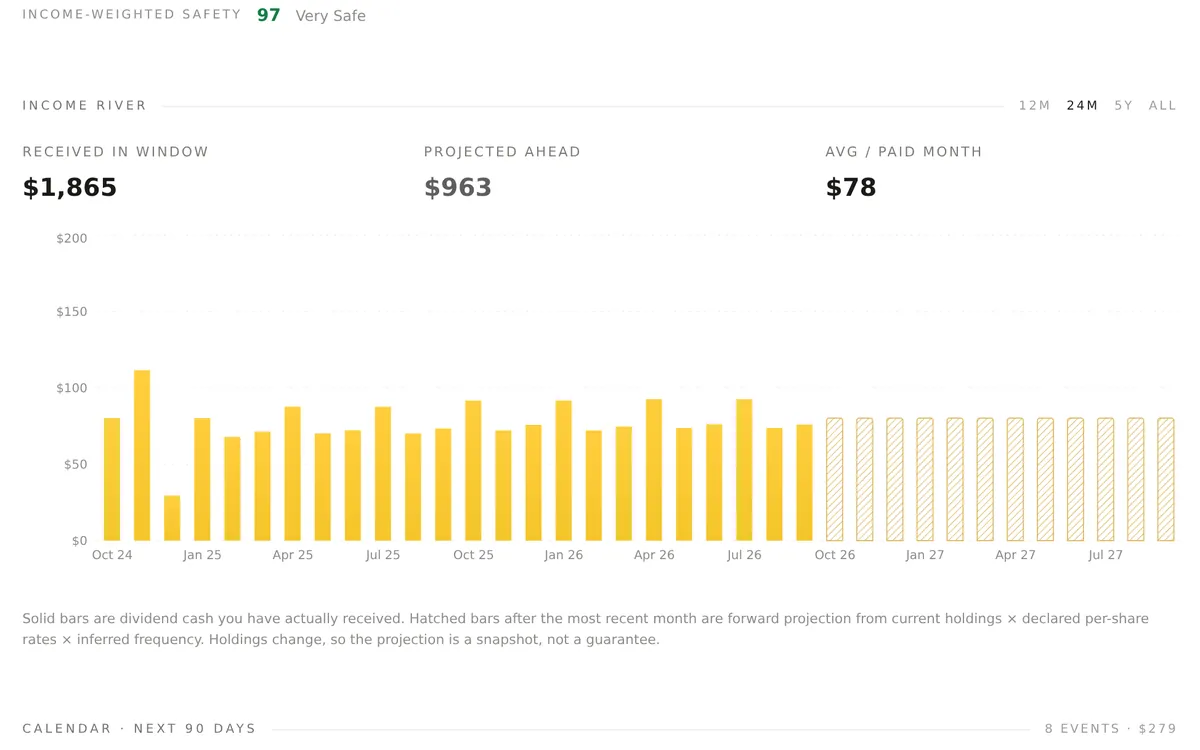Click the $100 y-axis label
The width and height of the screenshot is (1200, 750).
[72, 388]
